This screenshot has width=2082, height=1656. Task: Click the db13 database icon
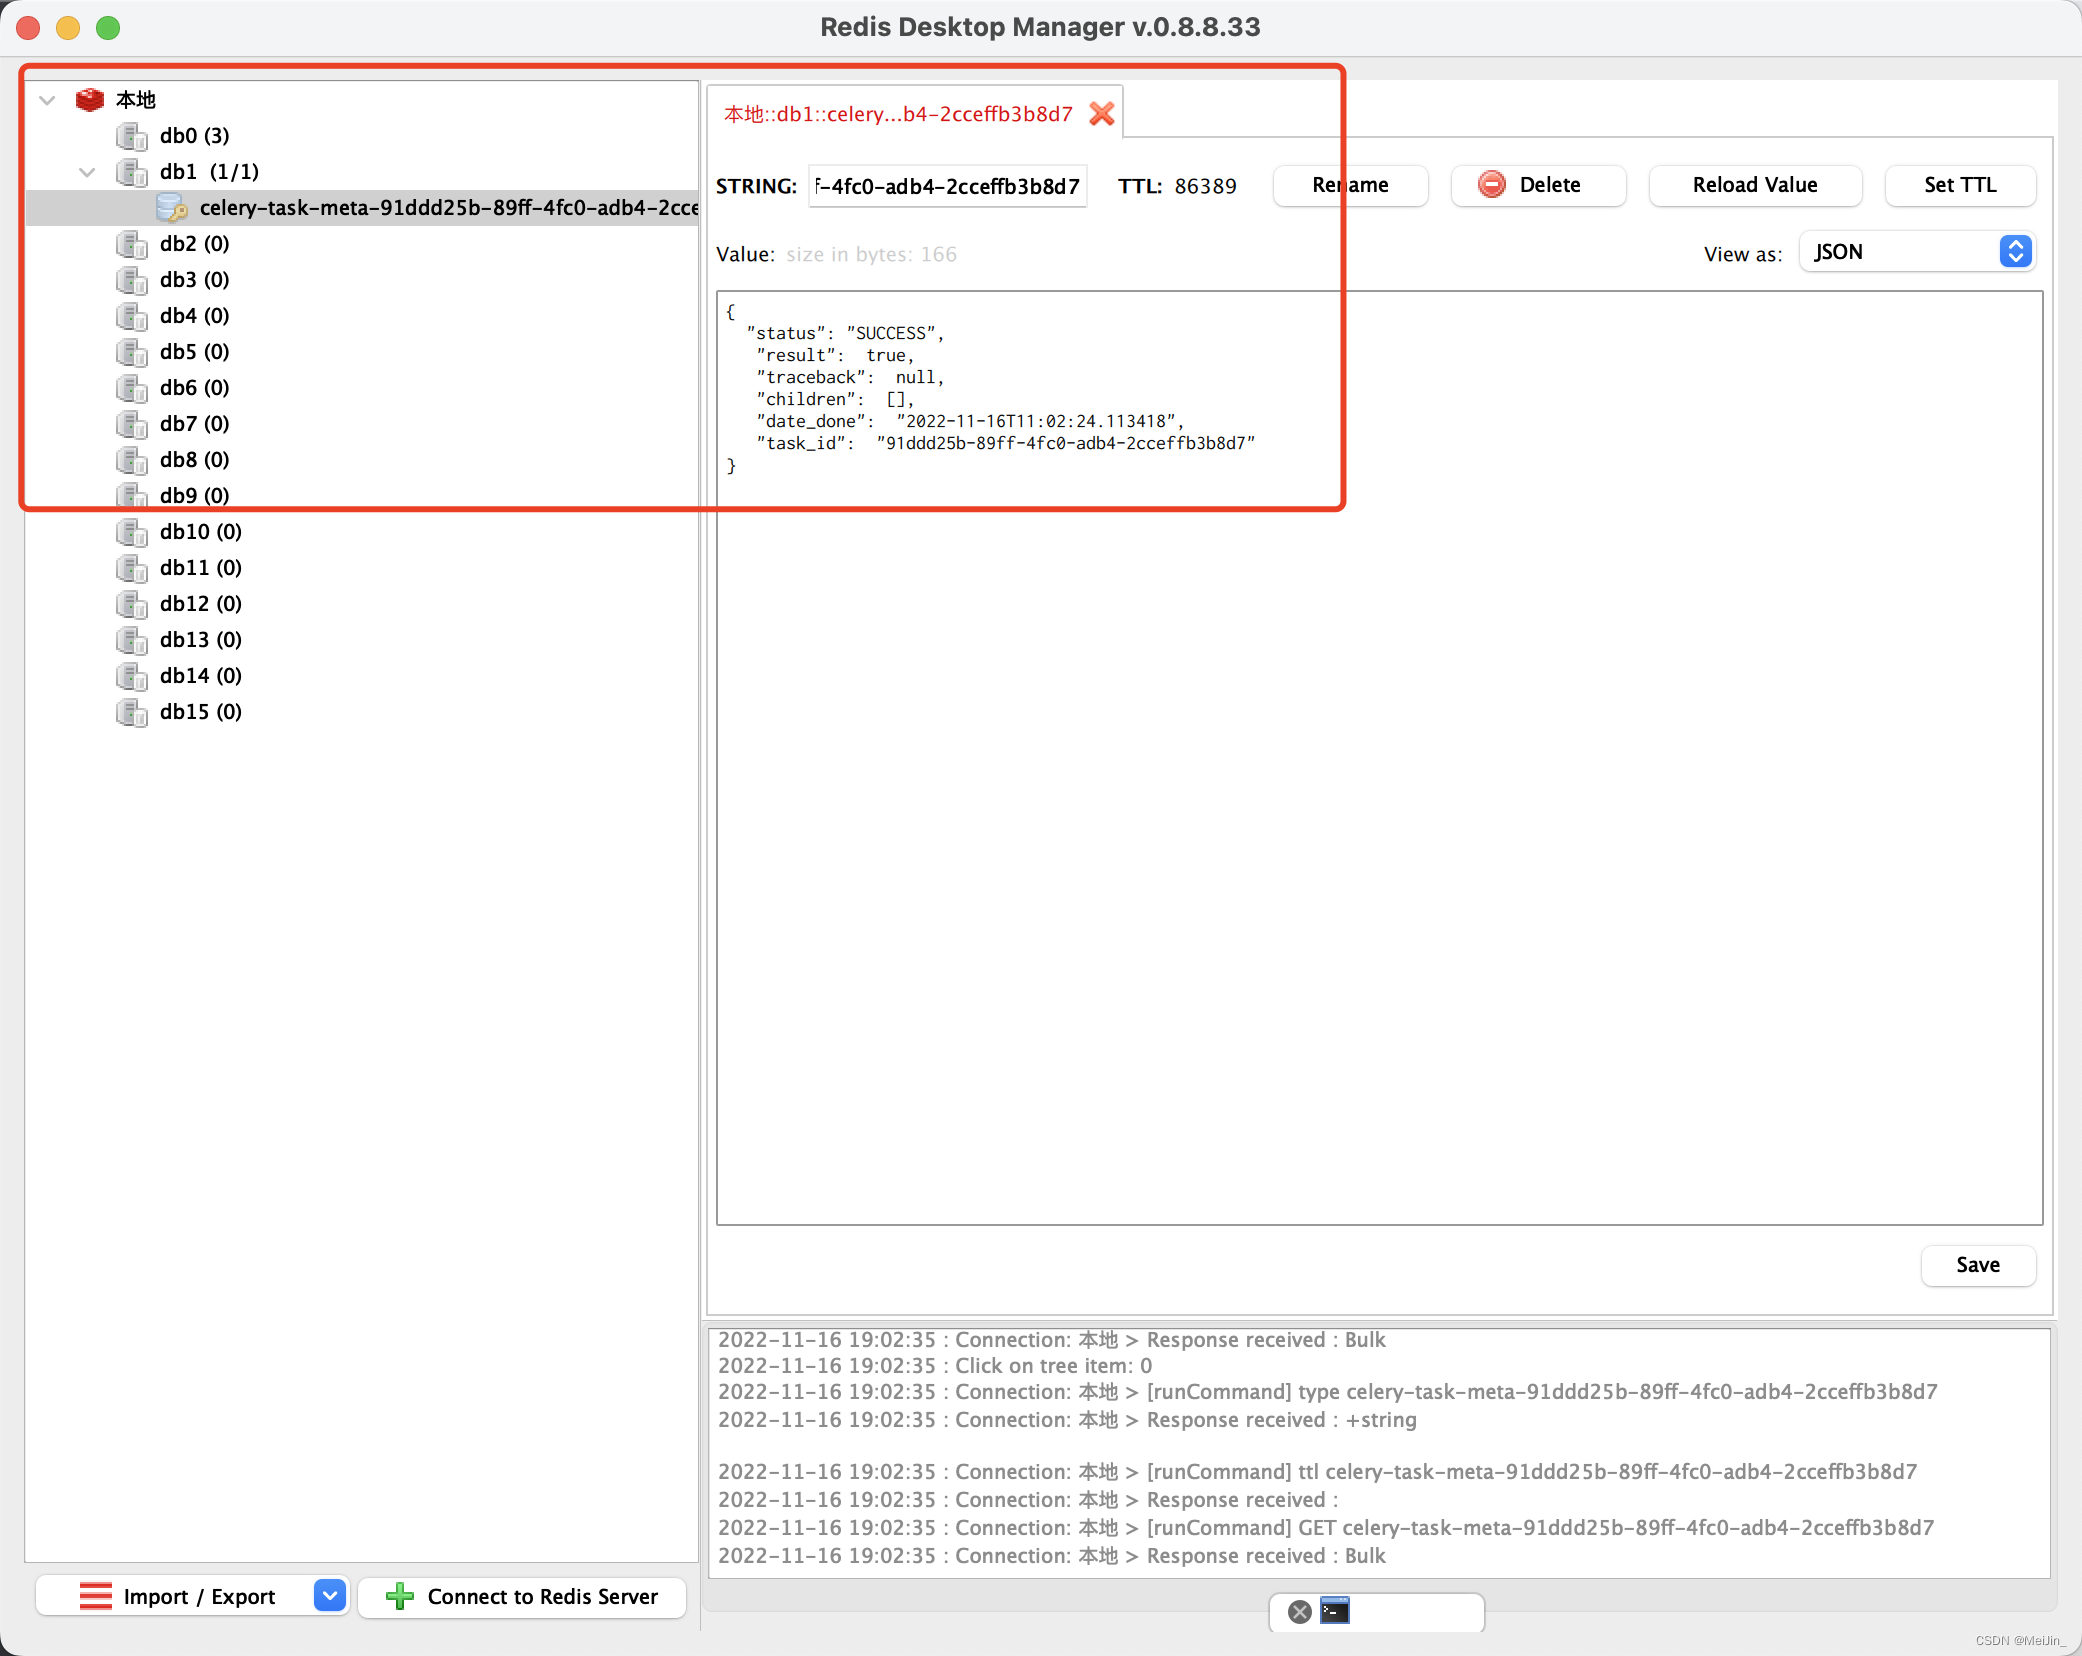tap(131, 640)
